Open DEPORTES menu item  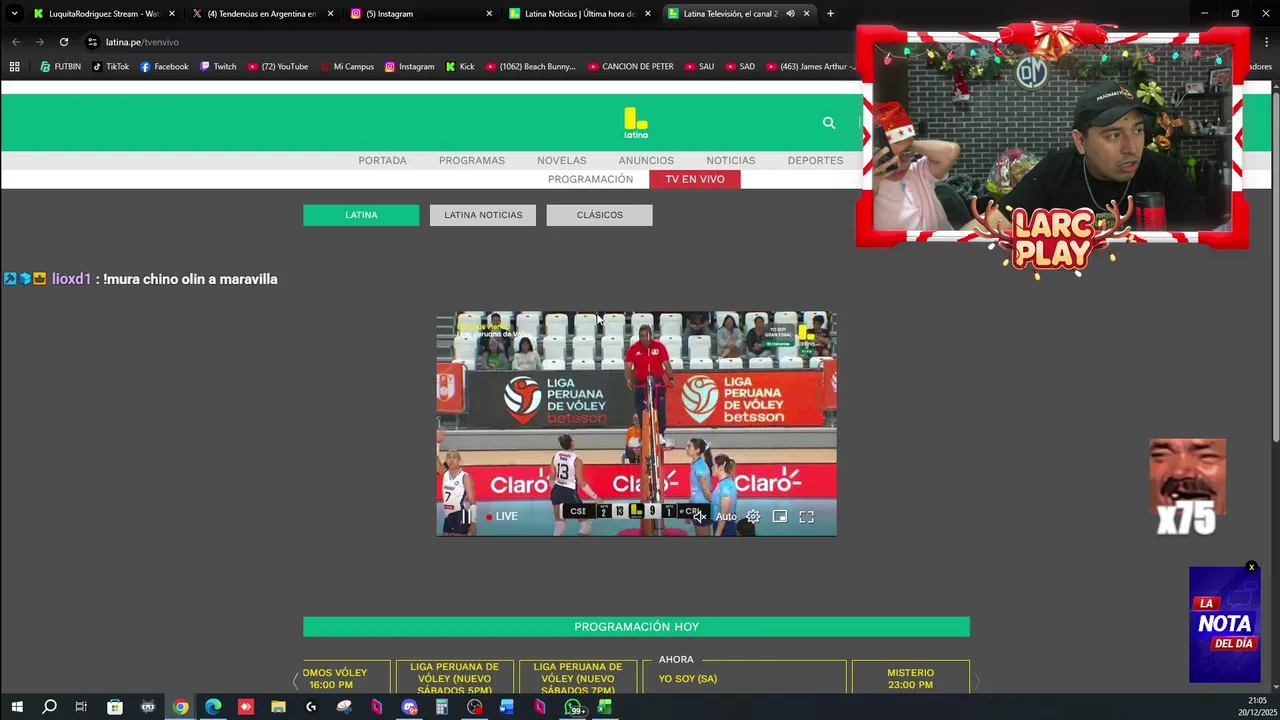(815, 160)
